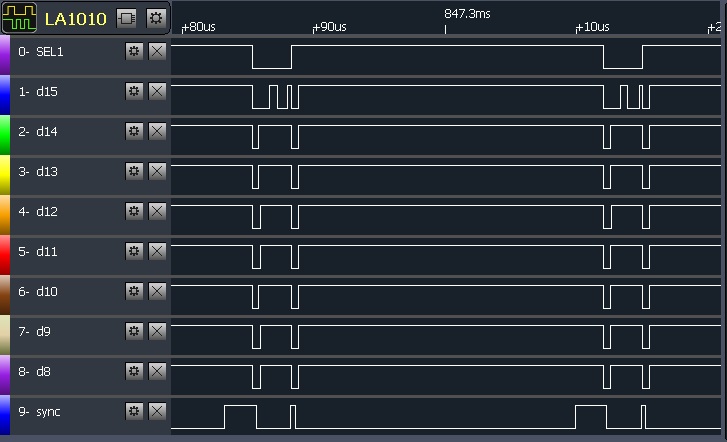Click the LA1010 device name label
The height and width of the screenshot is (442, 727).
tap(75, 19)
